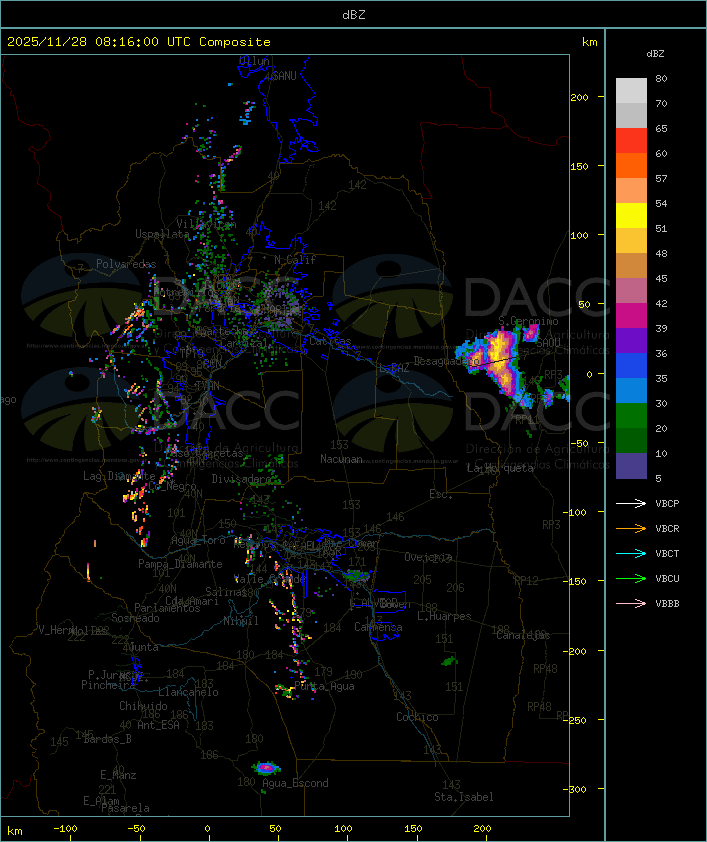Pick the gray 65-70 dBZ swatch
Viewport: 707px width, 842px height.
pos(631,115)
